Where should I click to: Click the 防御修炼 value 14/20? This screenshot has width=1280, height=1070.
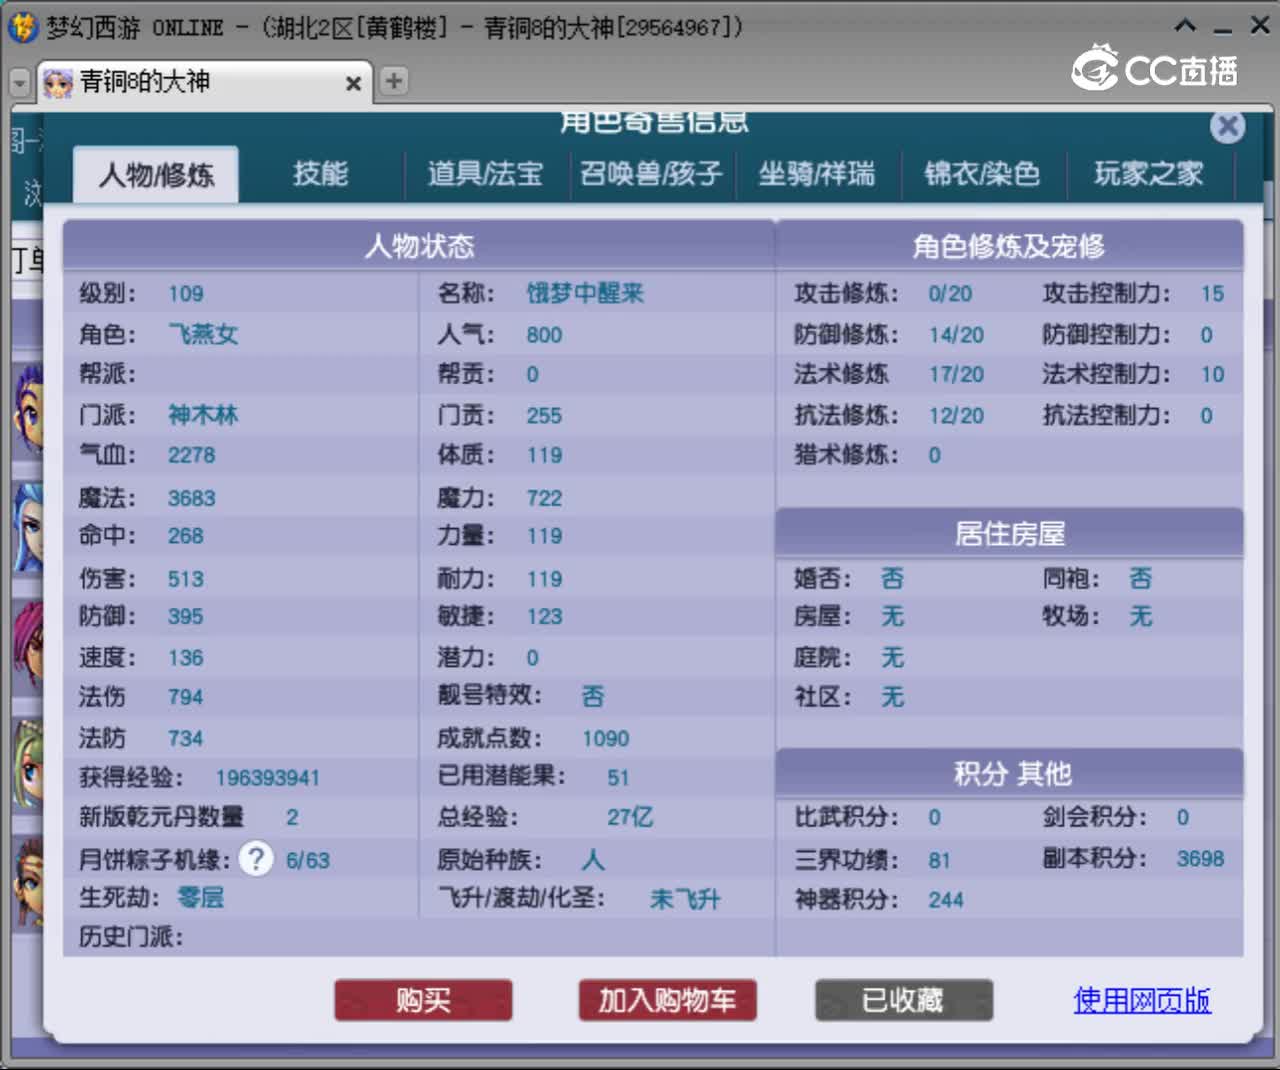coord(956,335)
